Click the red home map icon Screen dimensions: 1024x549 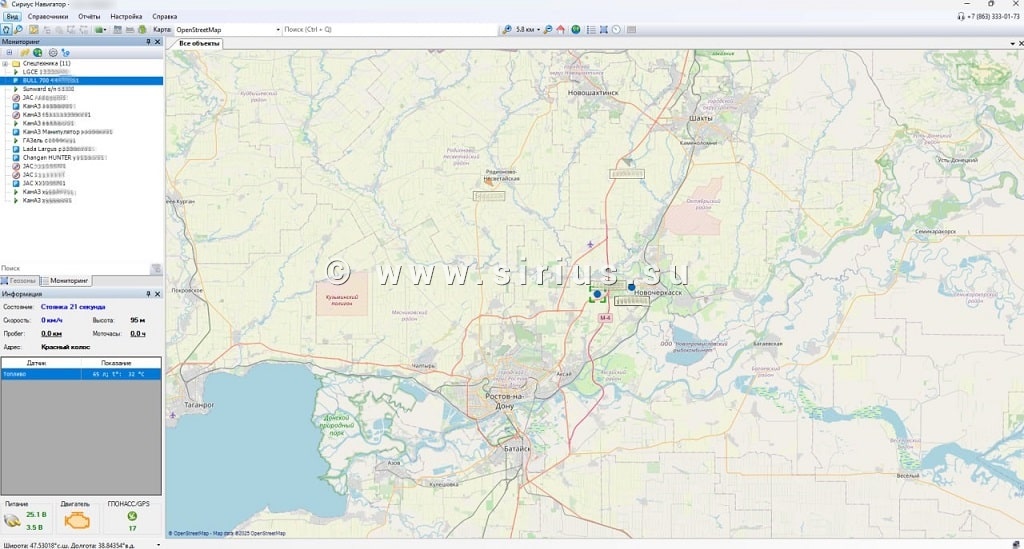pyautogui.click(x=561, y=30)
